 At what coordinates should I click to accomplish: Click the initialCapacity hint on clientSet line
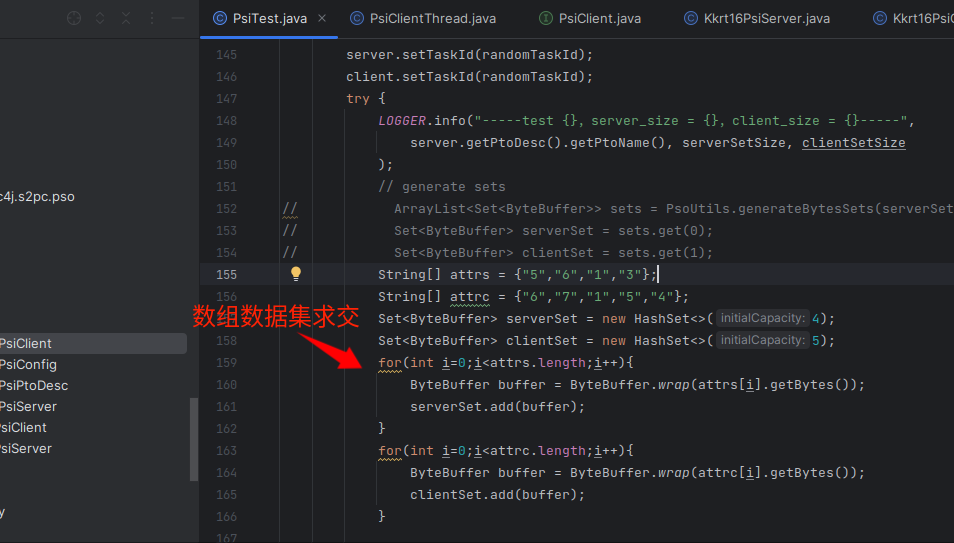click(x=762, y=340)
